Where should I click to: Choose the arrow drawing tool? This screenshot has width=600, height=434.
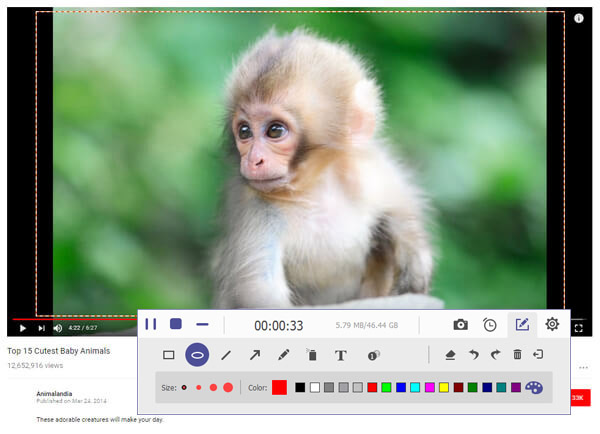point(255,355)
